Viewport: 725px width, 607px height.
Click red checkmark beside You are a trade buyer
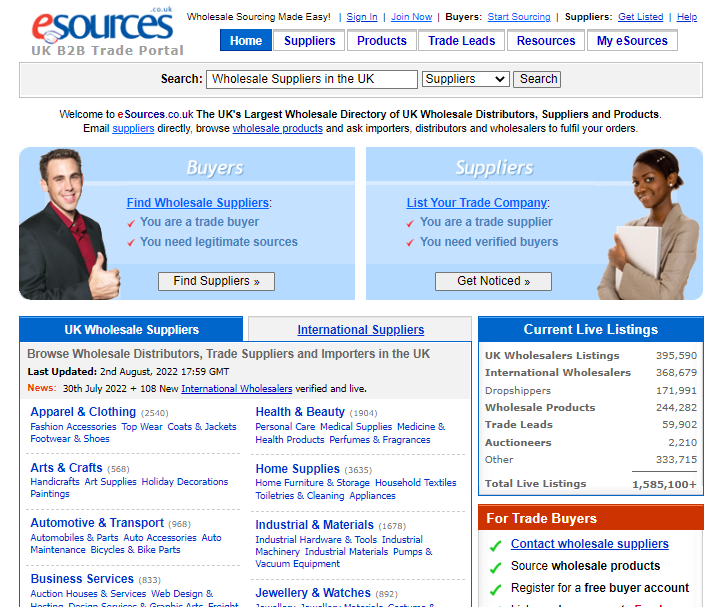pos(131,224)
